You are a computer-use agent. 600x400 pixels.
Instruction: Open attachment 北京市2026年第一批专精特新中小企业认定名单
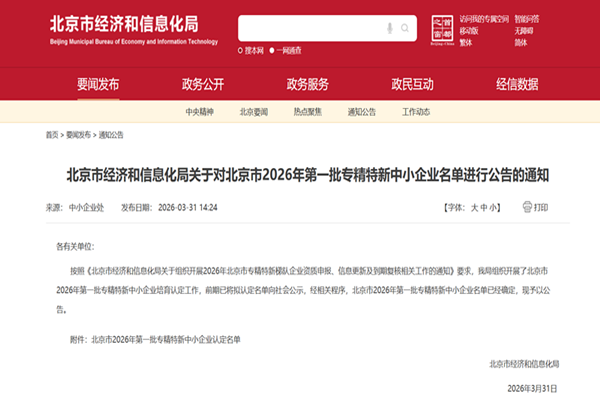(x=166, y=340)
